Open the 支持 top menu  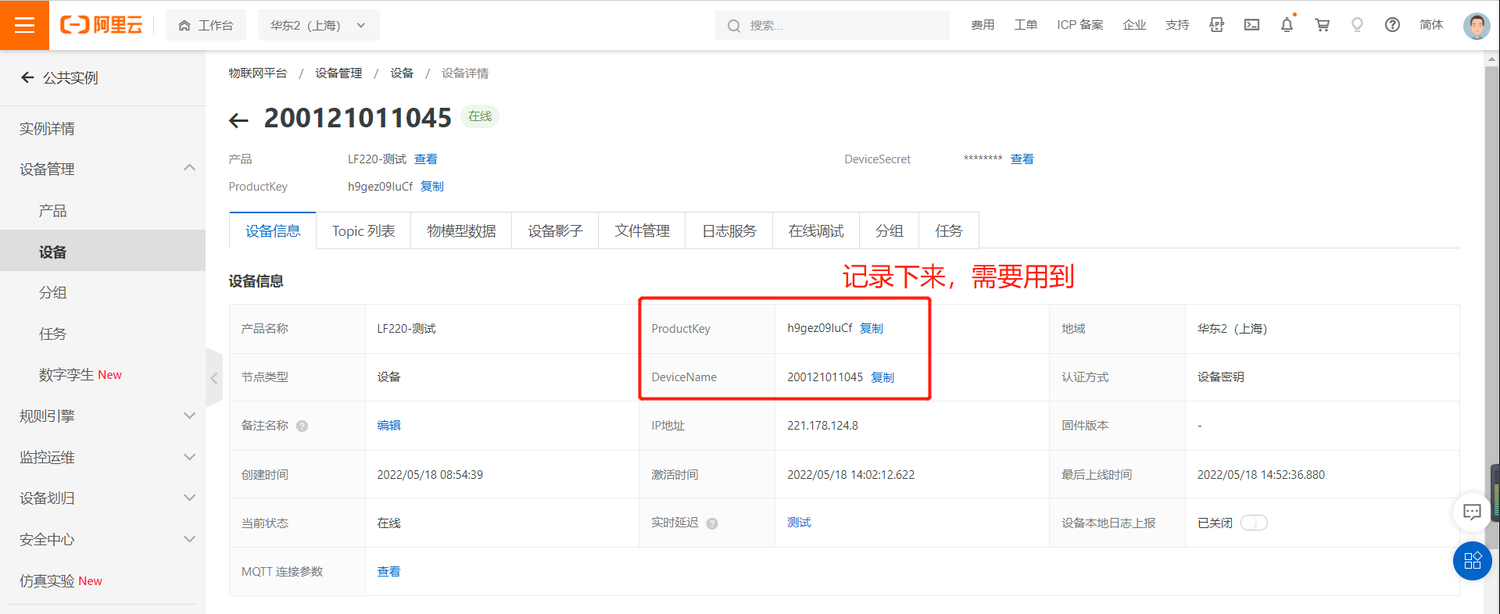pyautogui.click(x=1177, y=25)
